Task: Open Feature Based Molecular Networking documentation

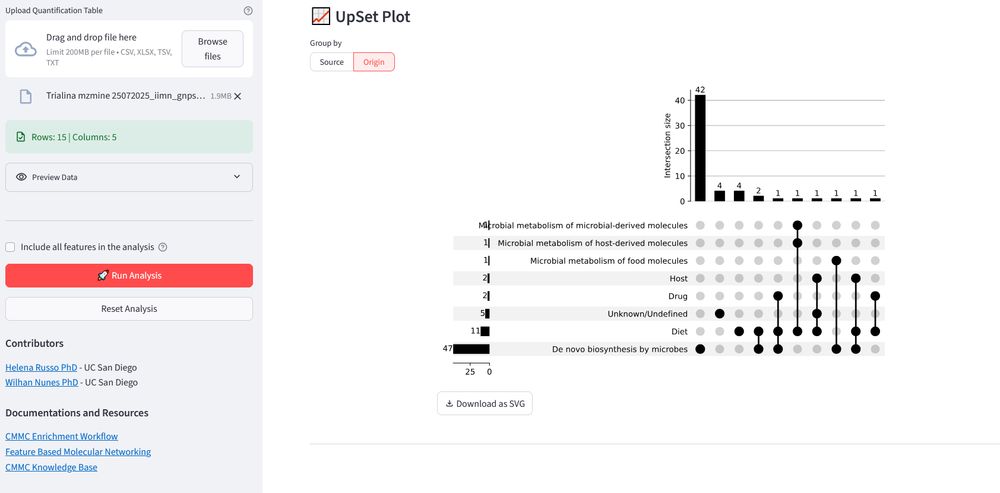Action: 78,452
